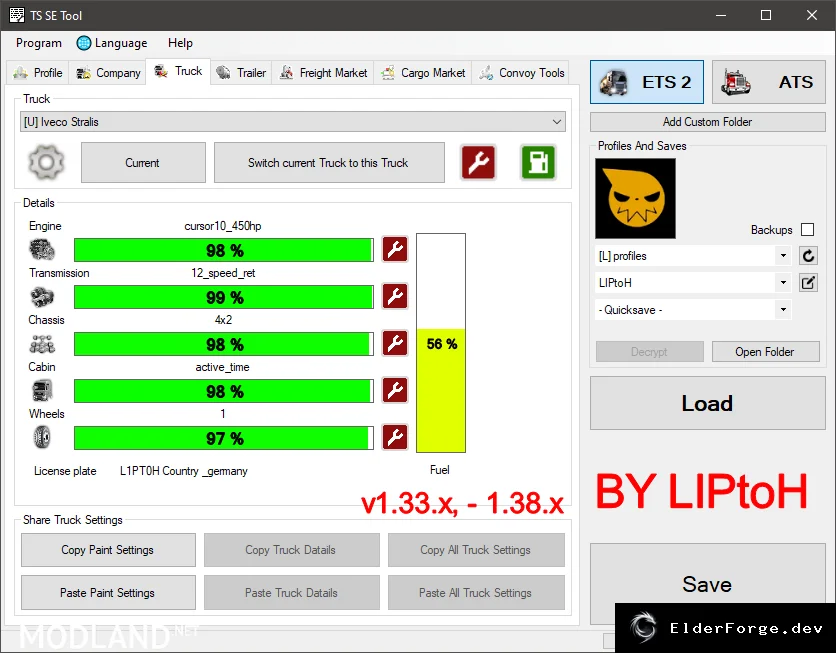Image resolution: width=836 pixels, height=653 pixels.
Task: Repair the Chassis with its wrench button
Action: point(395,343)
